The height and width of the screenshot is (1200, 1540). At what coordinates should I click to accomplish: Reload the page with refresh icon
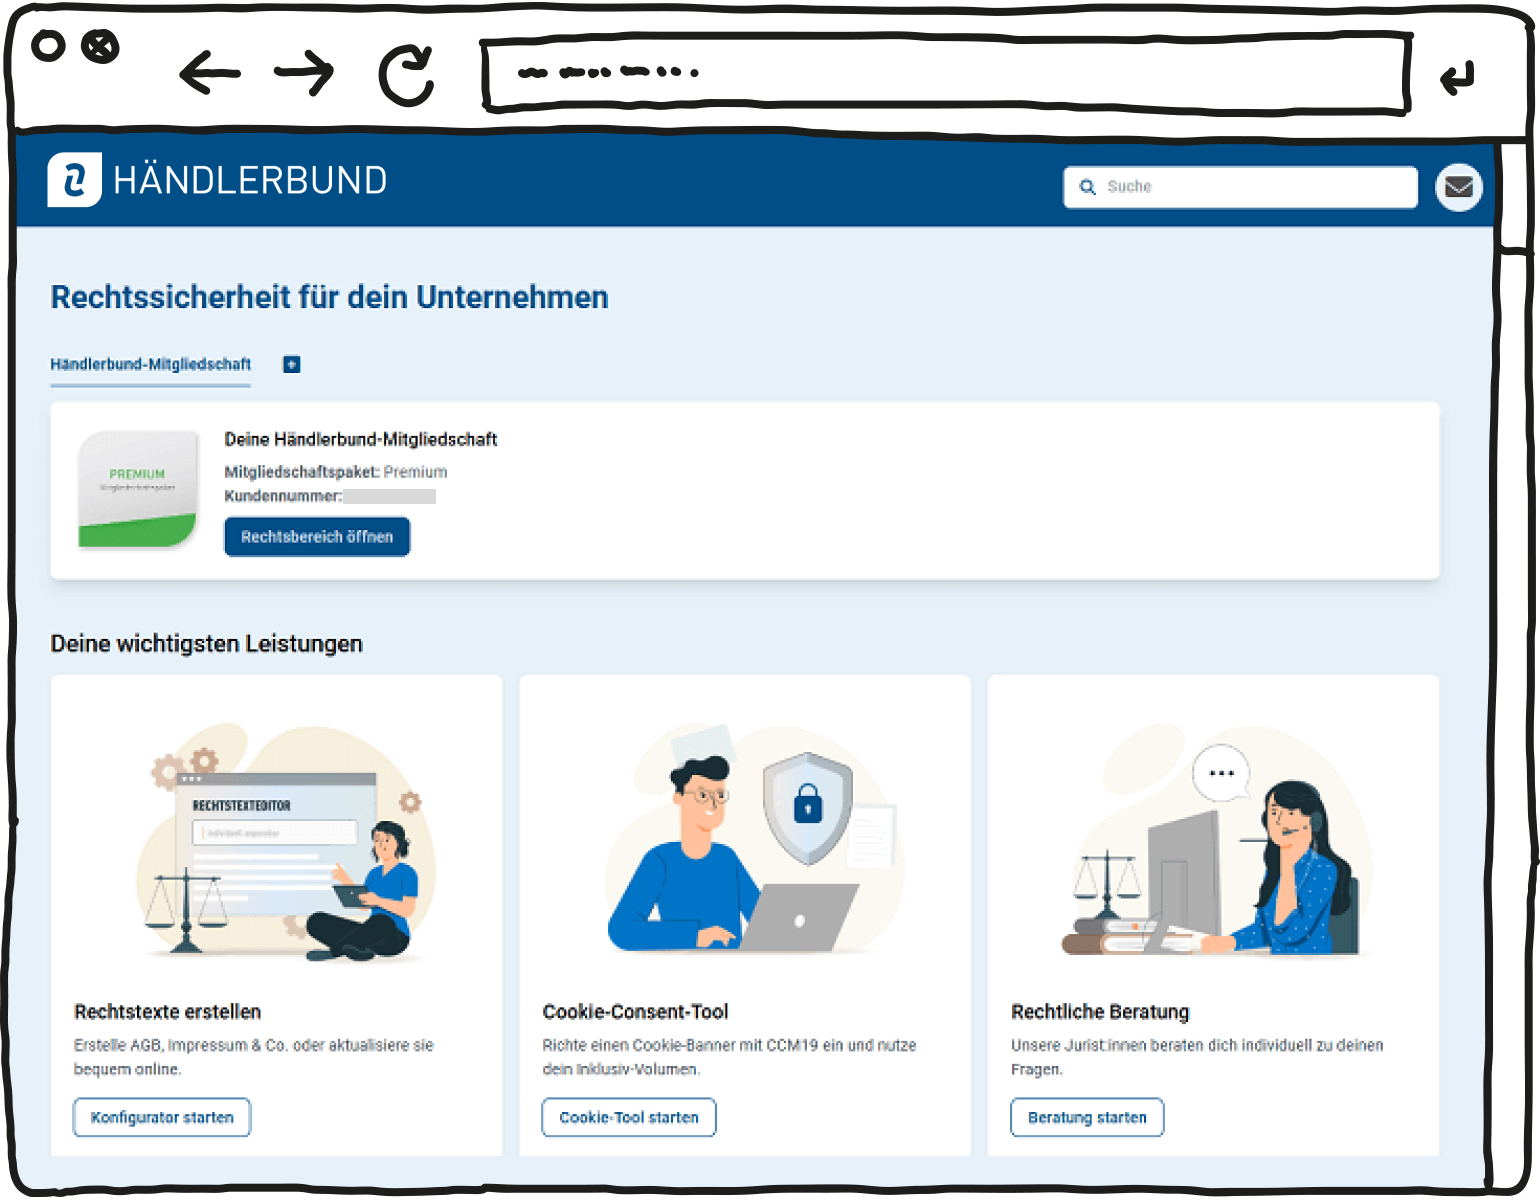click(406, 75)
